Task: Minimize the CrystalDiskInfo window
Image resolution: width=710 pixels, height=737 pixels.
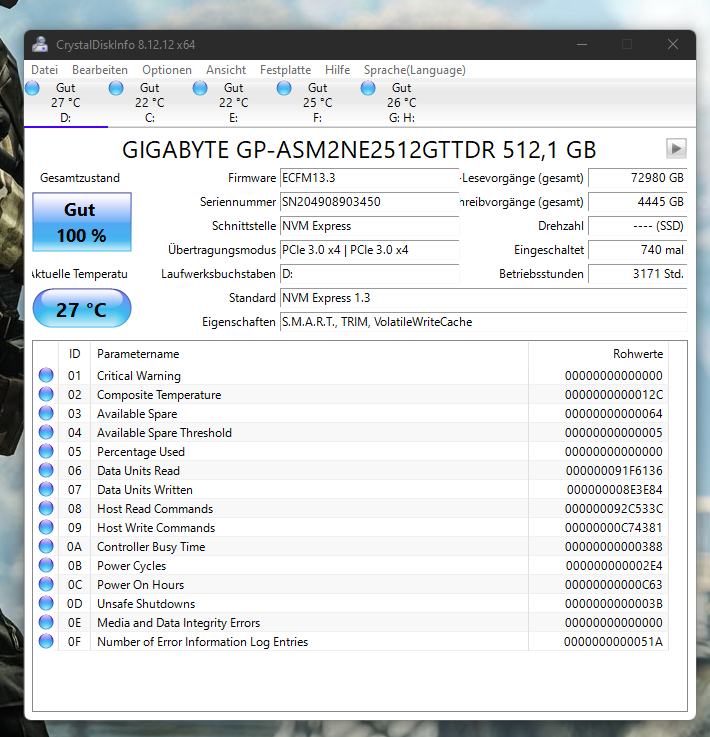Action: pyautogui.click(x=582, y=45)
